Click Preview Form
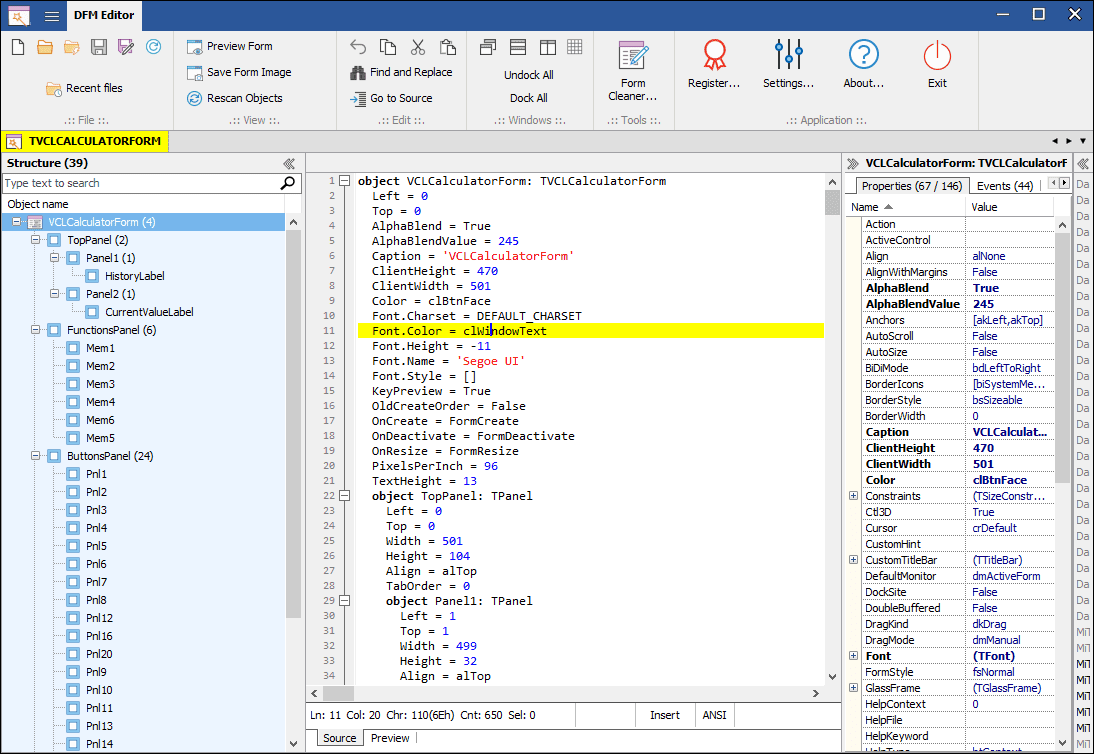 pos(230,46)
